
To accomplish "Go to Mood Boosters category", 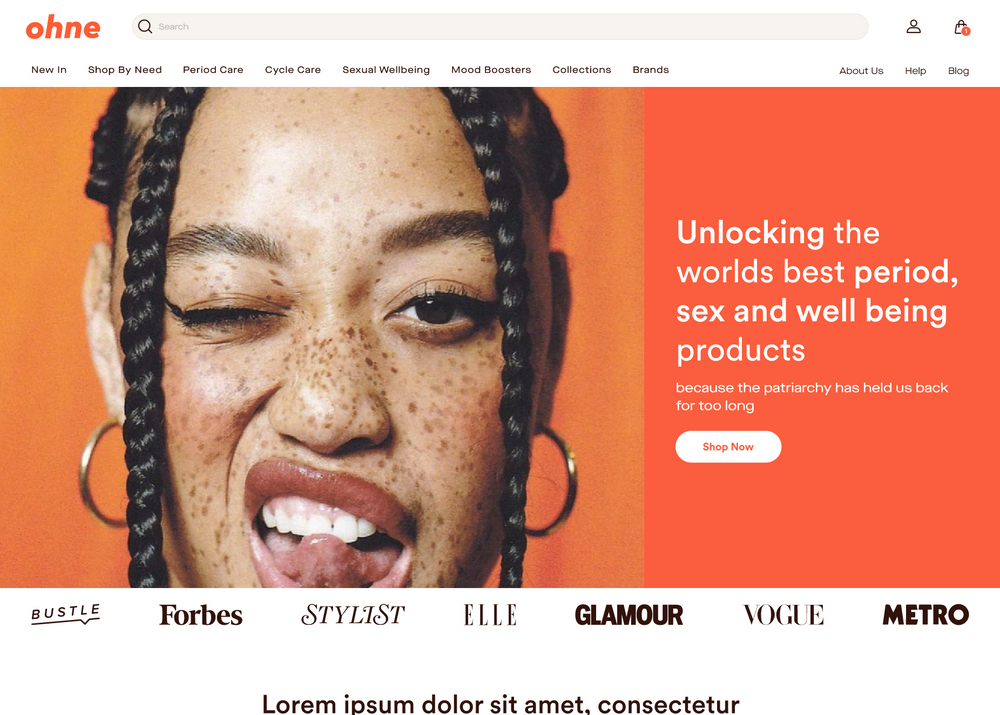I will [491, 70].
